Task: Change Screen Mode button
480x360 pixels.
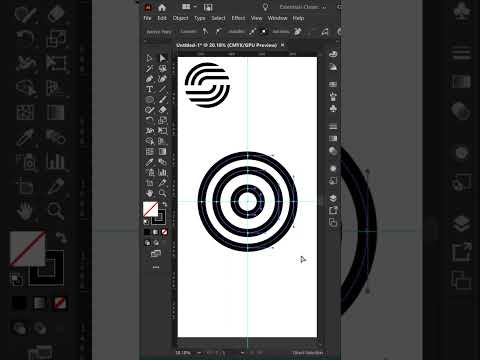Action: (x=156, y=254)
